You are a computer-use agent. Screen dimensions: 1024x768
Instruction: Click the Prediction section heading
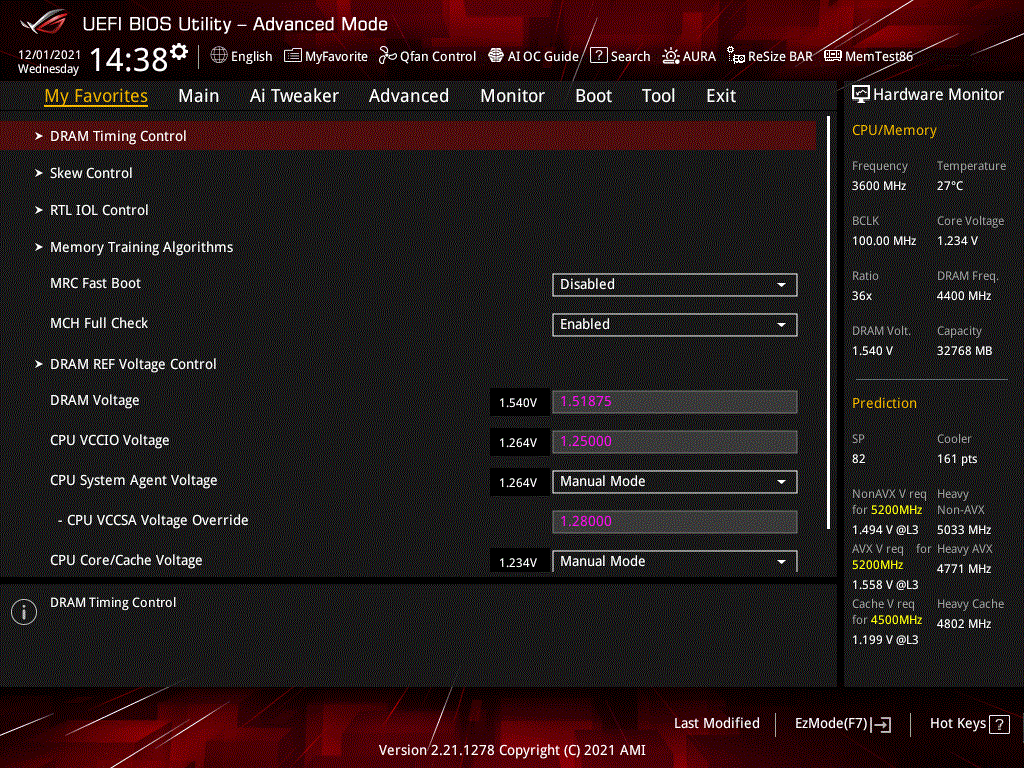point(884,403)
